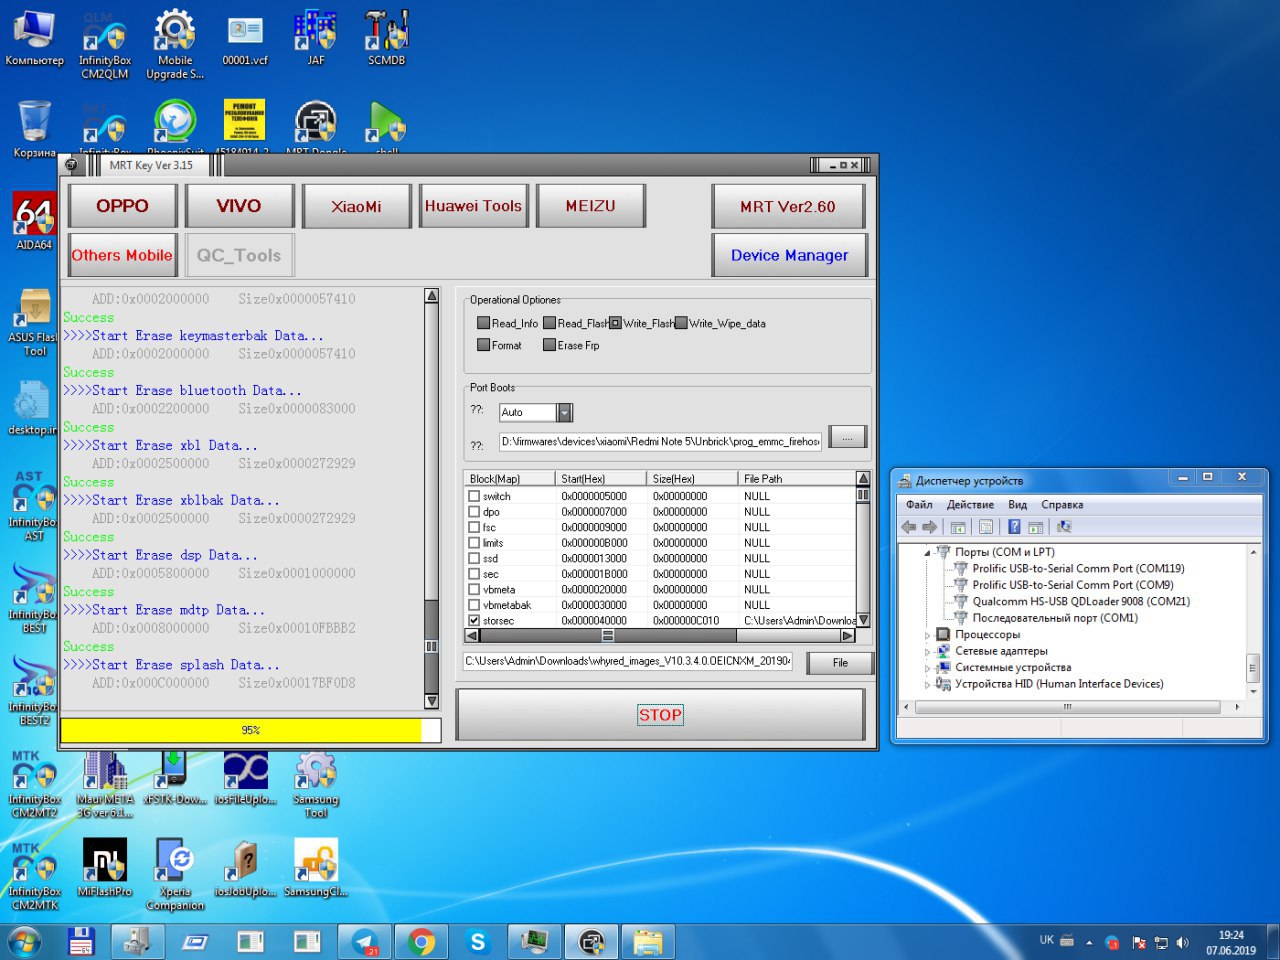1280x960 pixels.
Task: Expand the Процессоры node
Action: pyautogui.click(x=927, y=635)
